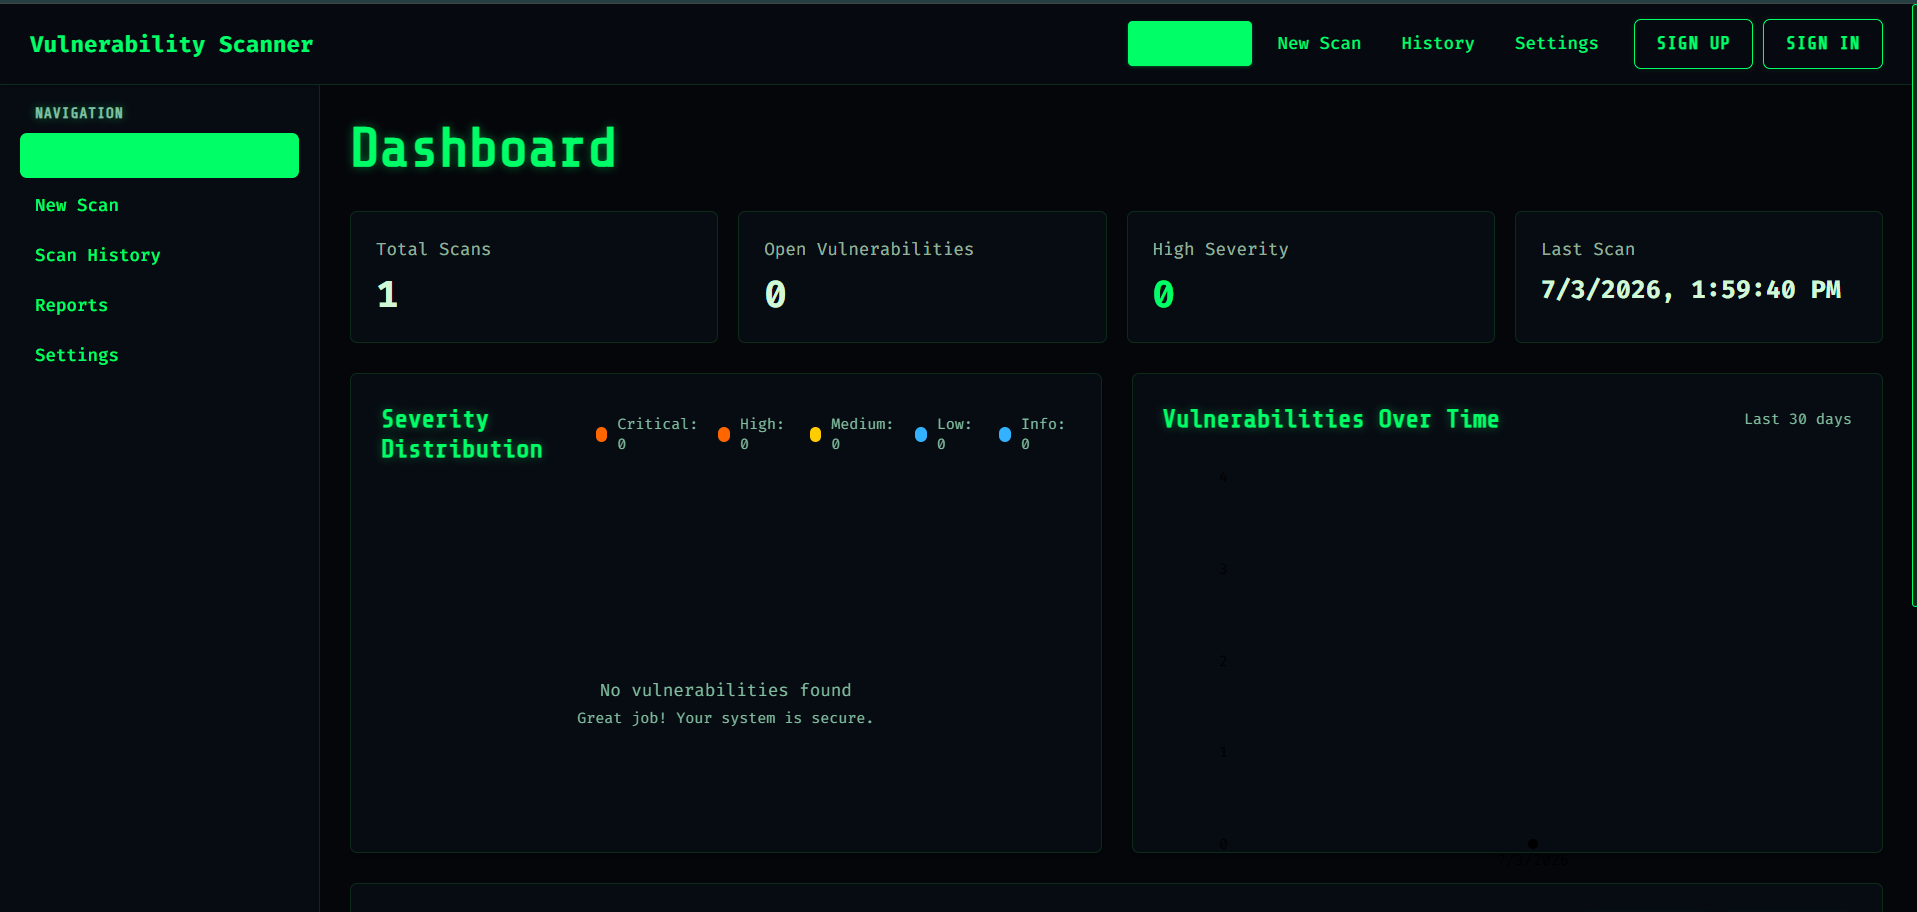
Task: Click the SIGN IN button
Action: [x=1822, y=44]
